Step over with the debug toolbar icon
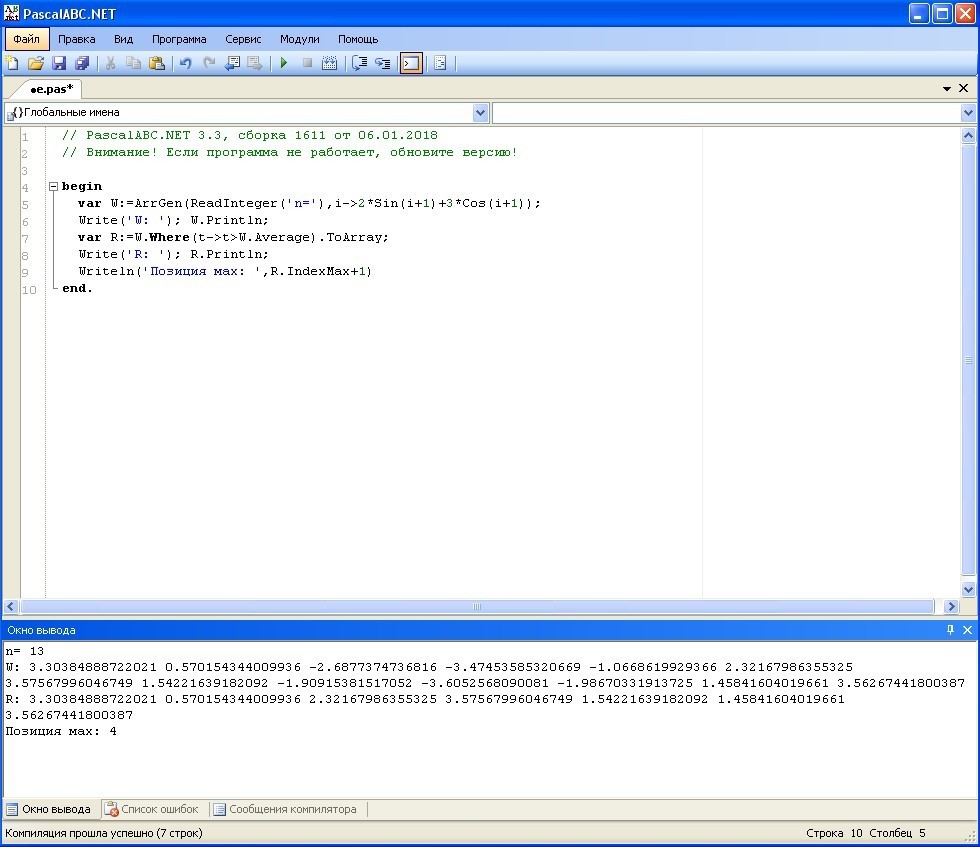This screenshot has width=980, height=847. click(359, 63)
